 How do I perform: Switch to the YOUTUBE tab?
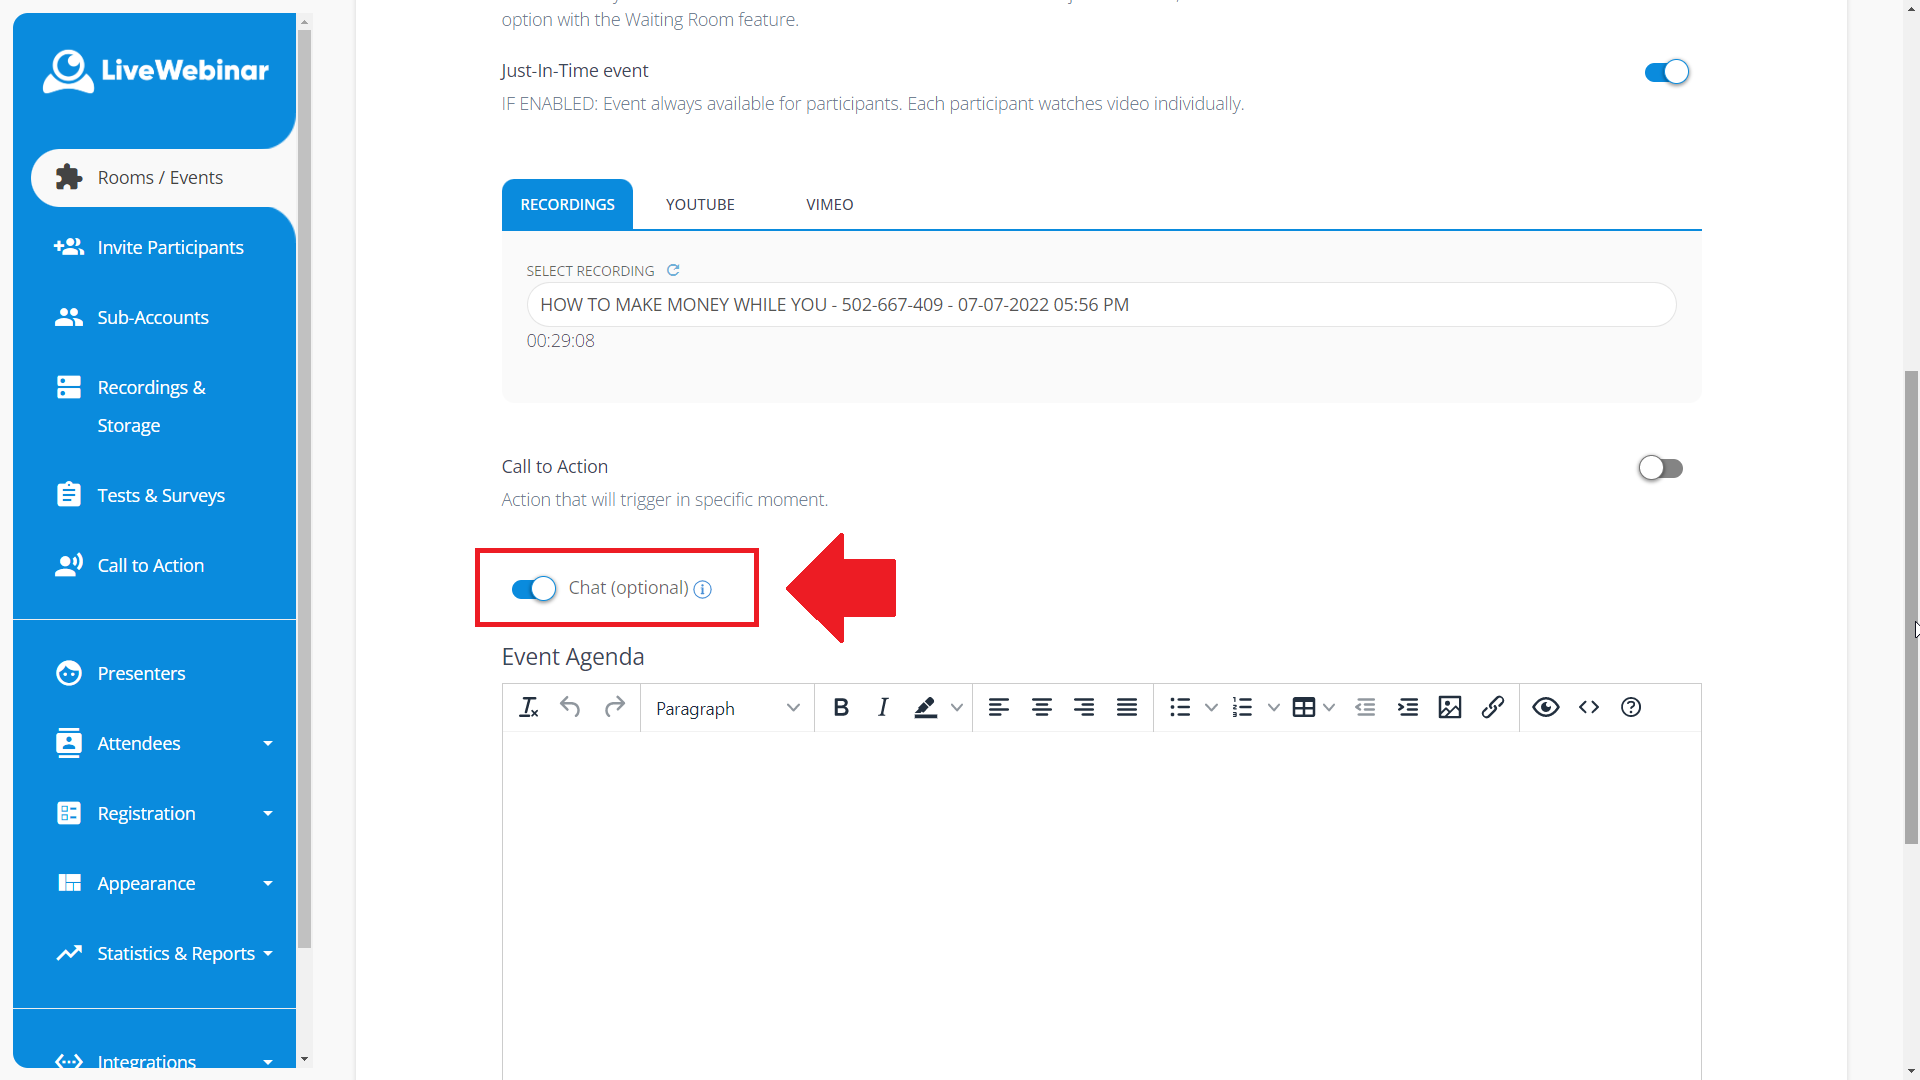[700, 204]
